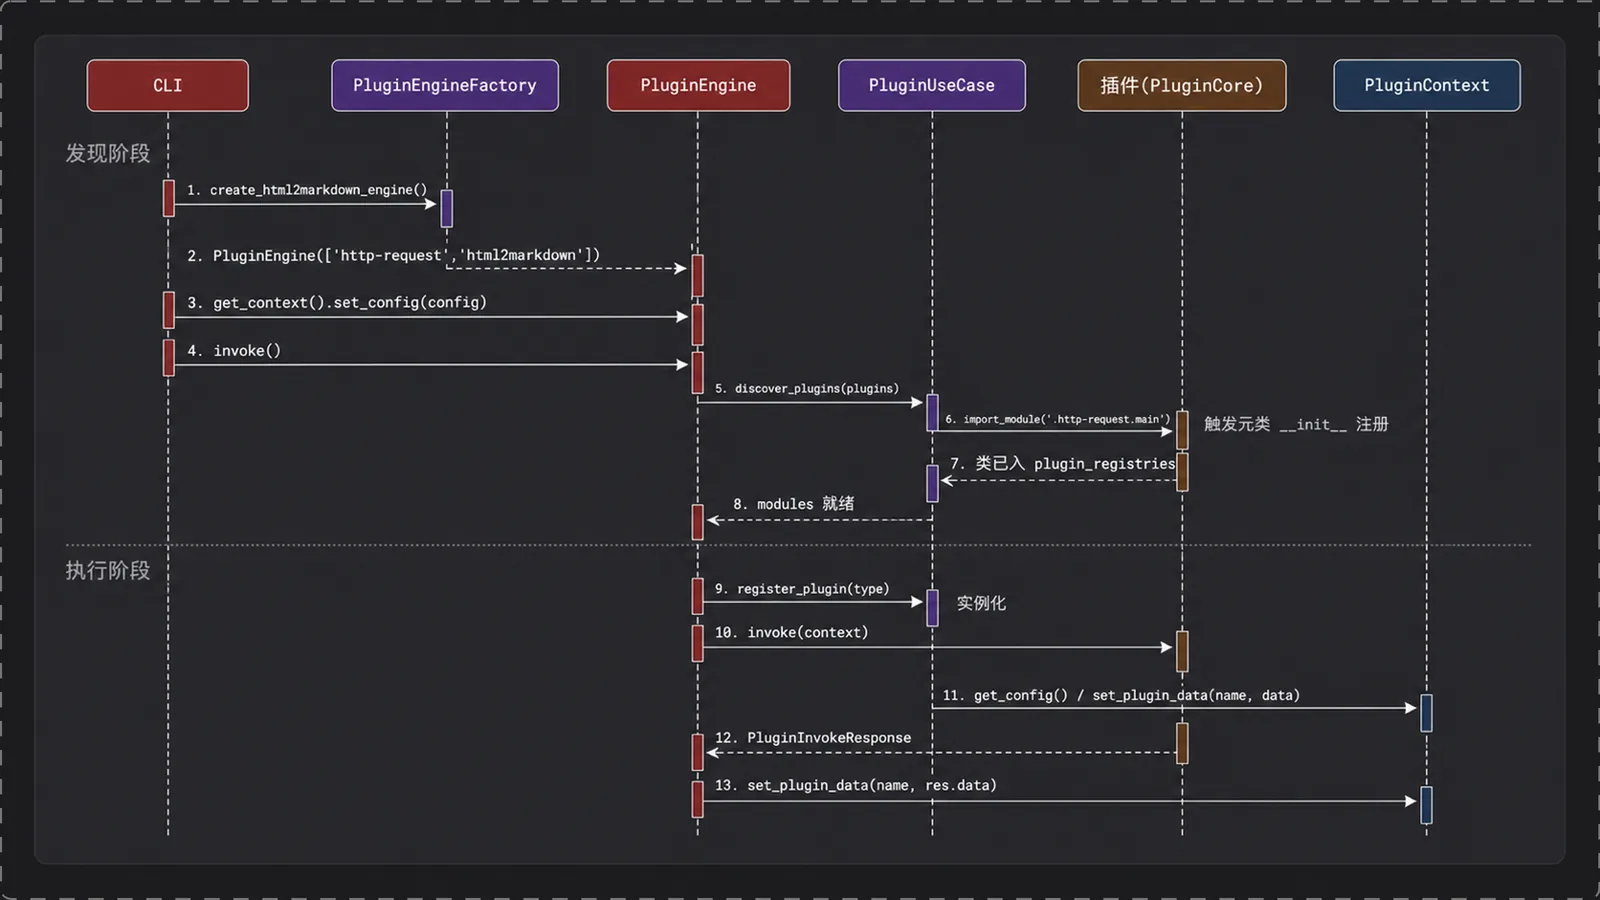Select message 10 invoke(context)

(792, 632)
